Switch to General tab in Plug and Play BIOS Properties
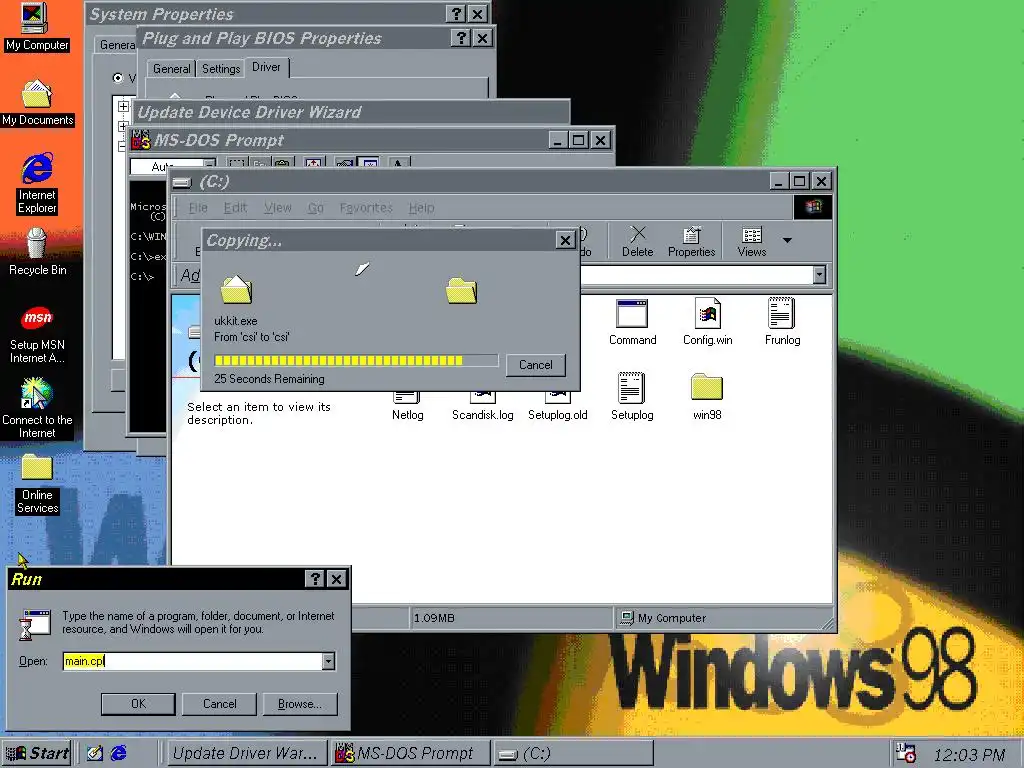 point(171,69)
